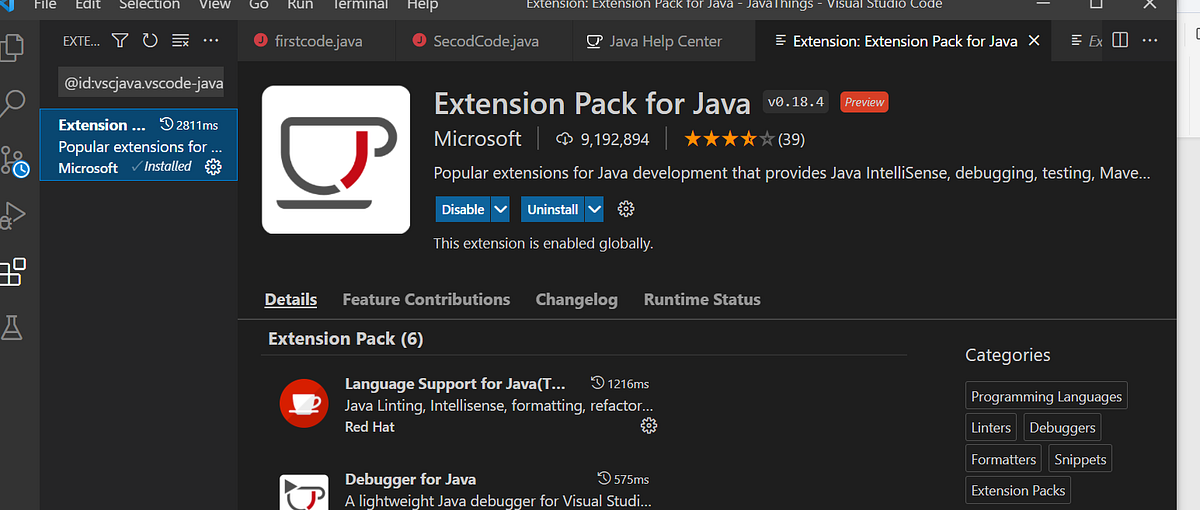Select the Debuggers category
The width and height of the screenshot is (1200, 510).
[x=1062, y=427]
